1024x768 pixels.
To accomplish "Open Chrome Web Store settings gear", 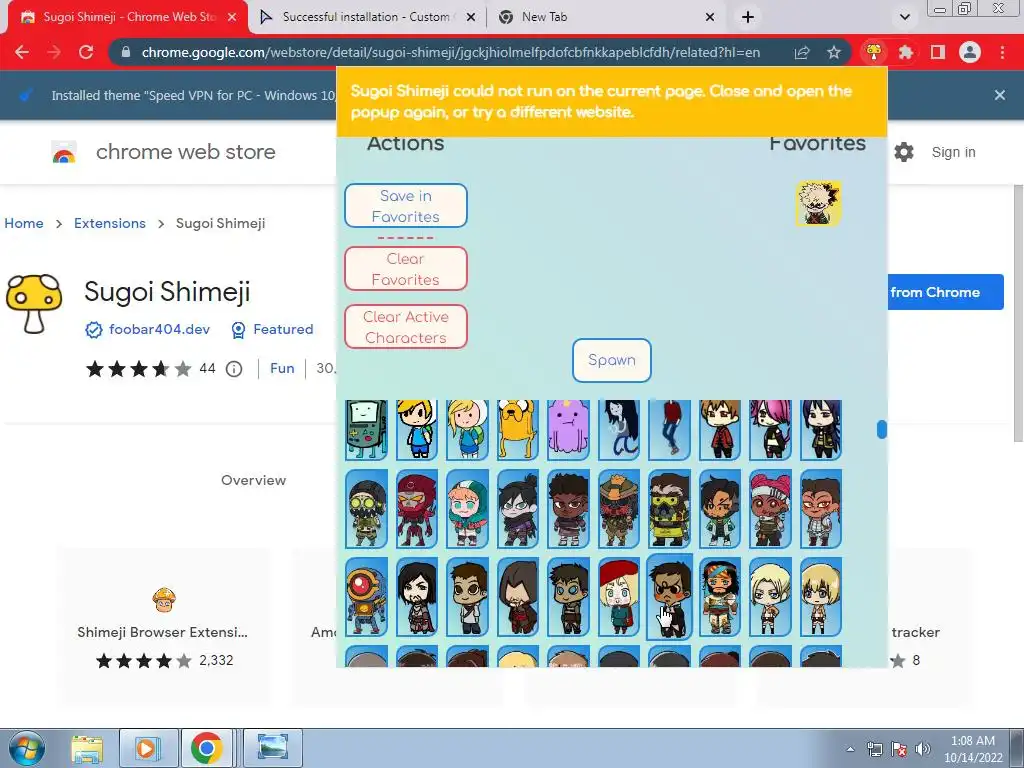I will pyautogui.click(x=904, y=152).
